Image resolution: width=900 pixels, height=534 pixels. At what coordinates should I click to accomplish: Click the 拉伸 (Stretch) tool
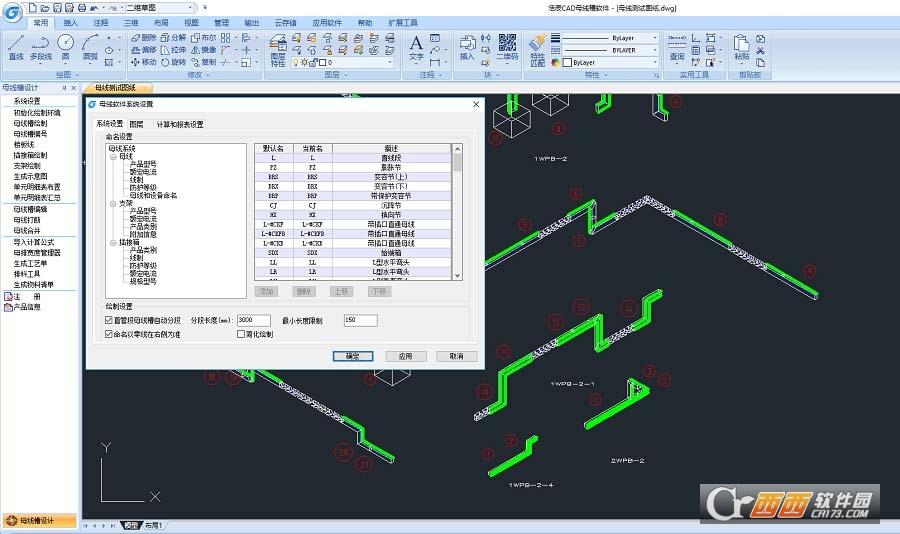(x=173, y=50)
